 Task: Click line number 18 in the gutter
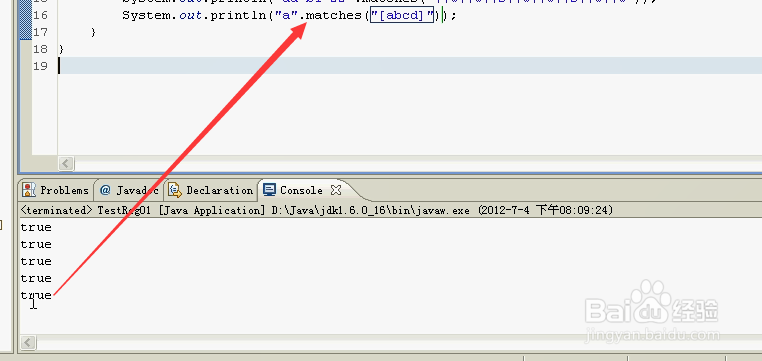(40, 49)
